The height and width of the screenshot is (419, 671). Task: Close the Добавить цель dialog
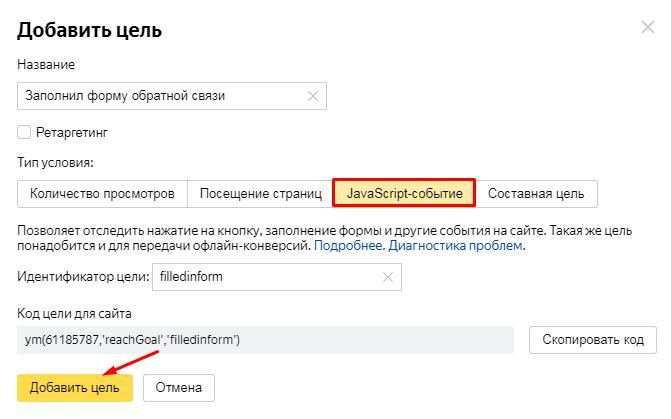pyautogui.click(x=647, y=28)
